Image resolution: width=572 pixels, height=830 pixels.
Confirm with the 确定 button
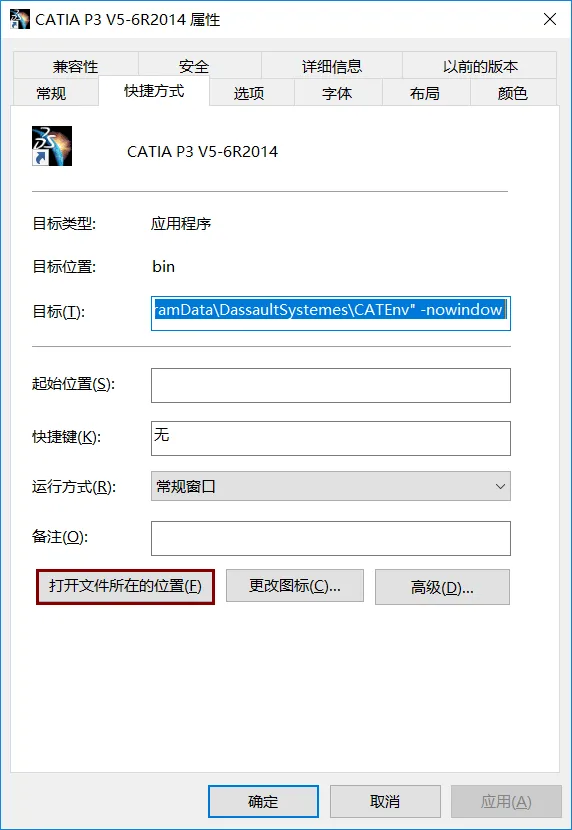[x=263, y=801]
